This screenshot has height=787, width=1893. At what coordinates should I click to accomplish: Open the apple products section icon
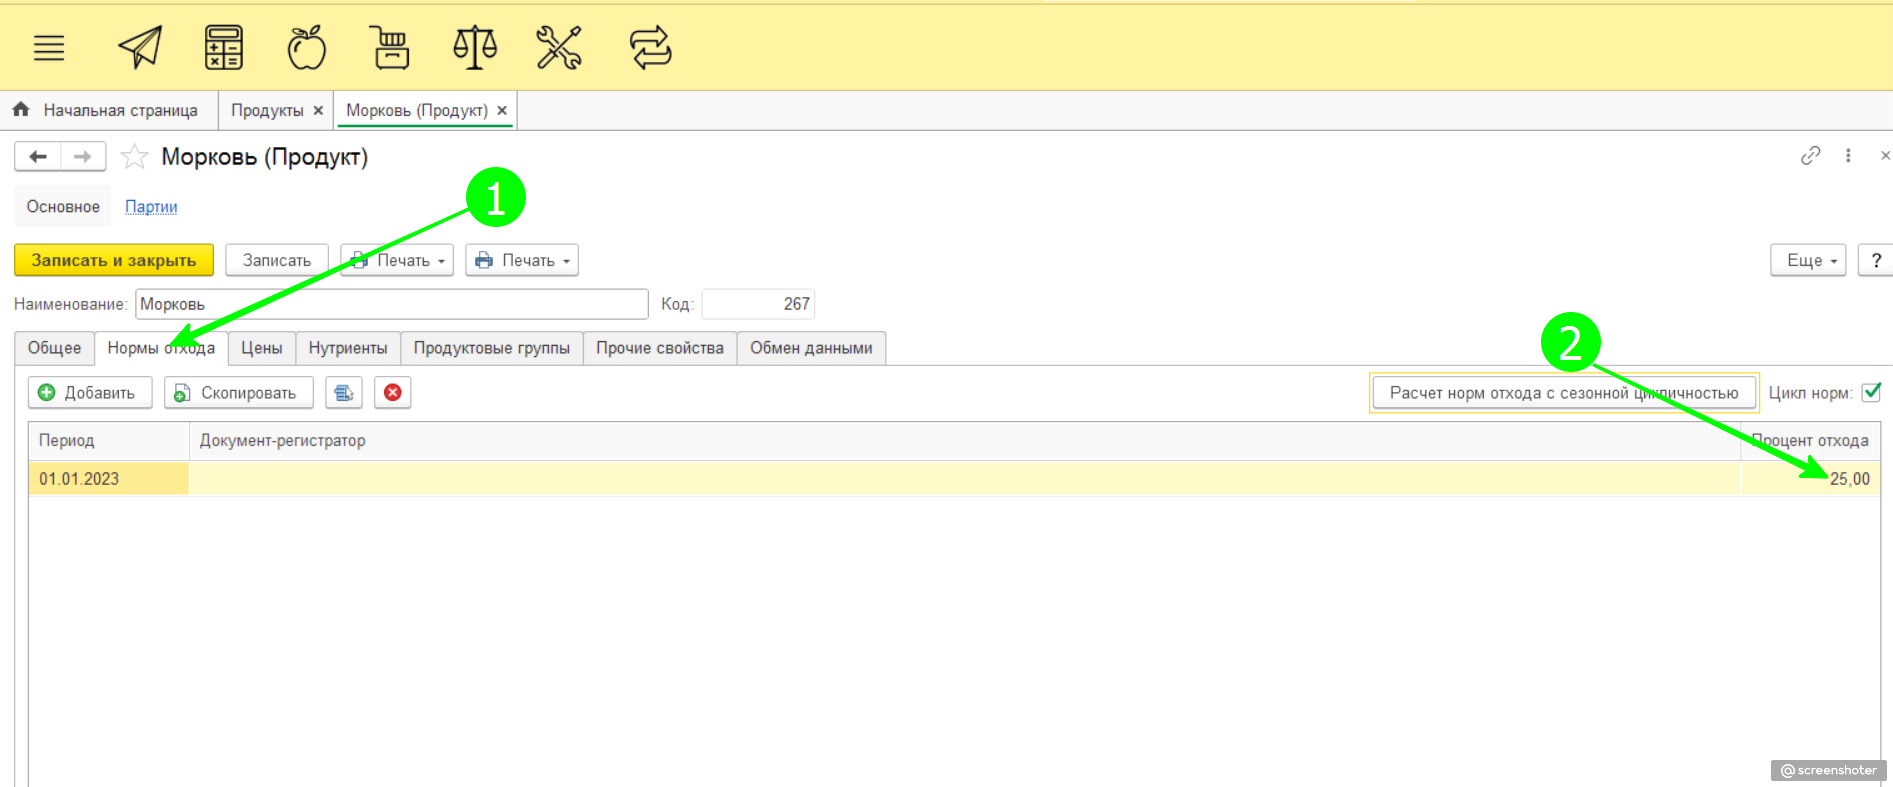306,47
